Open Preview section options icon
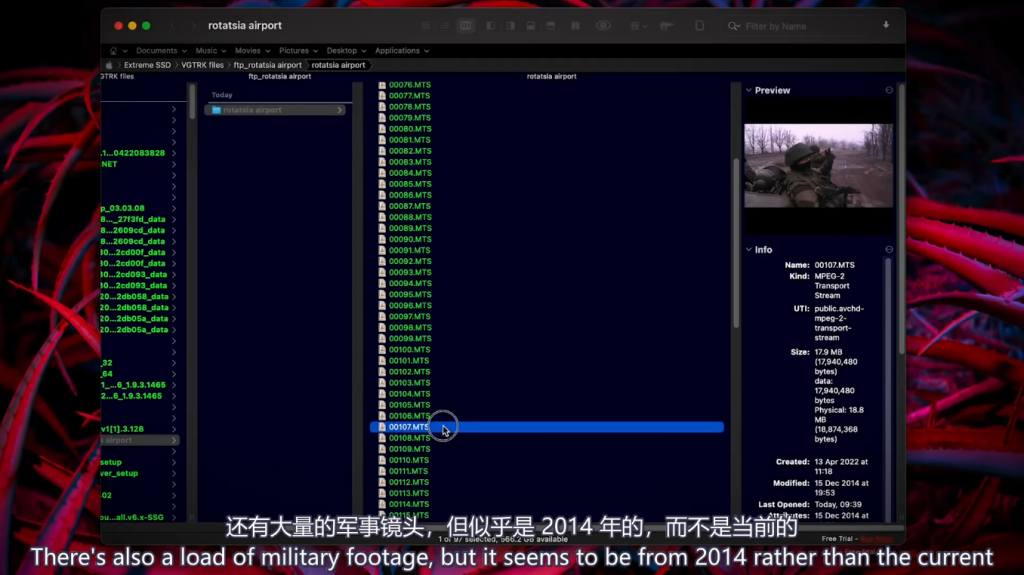 click(x=889, y=90)
